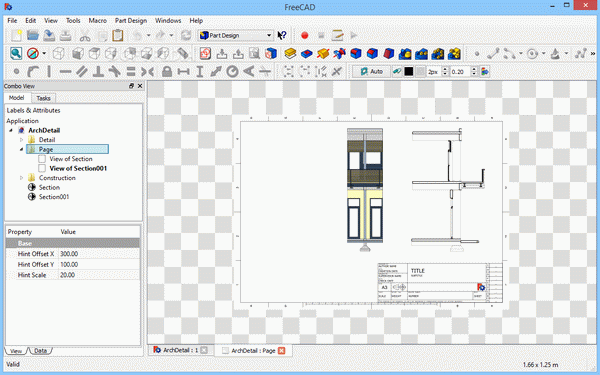Image resolution: width=600 pixels, height=375 pixels.
Task: Click the perpendicular constraint icon
Action: pos(98,72)
